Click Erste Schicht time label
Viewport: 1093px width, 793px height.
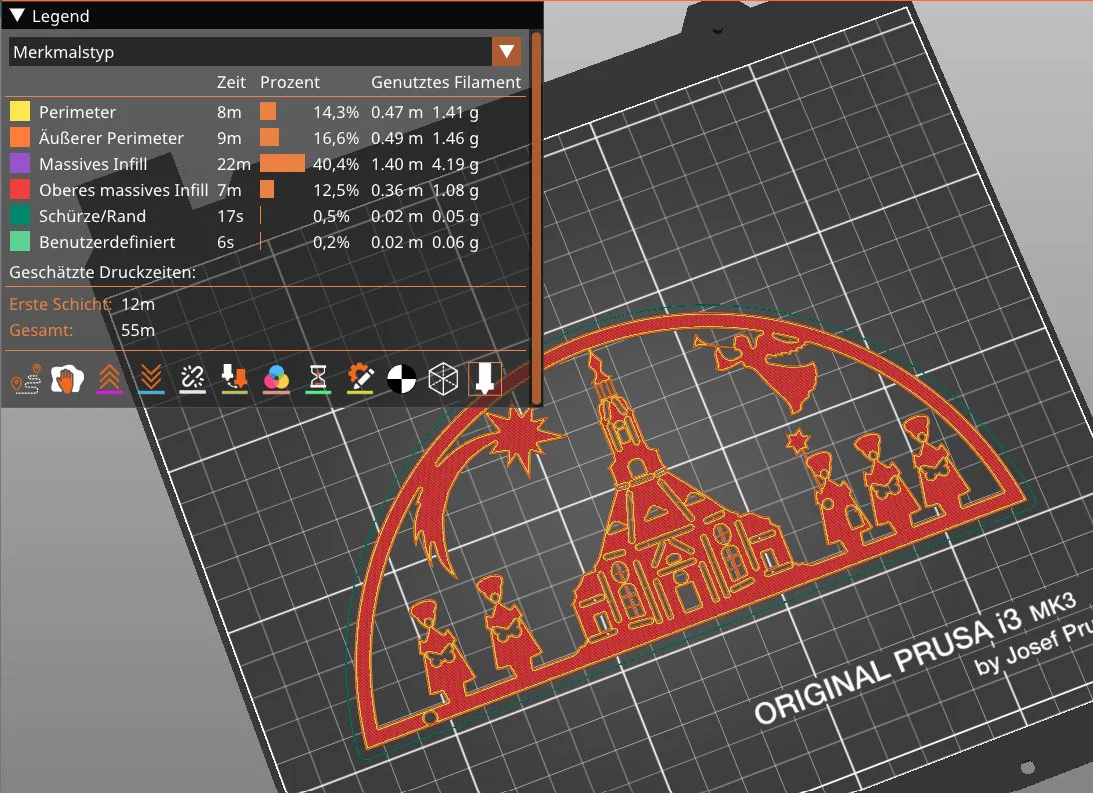pyautogui.click(x=60, y=304)
